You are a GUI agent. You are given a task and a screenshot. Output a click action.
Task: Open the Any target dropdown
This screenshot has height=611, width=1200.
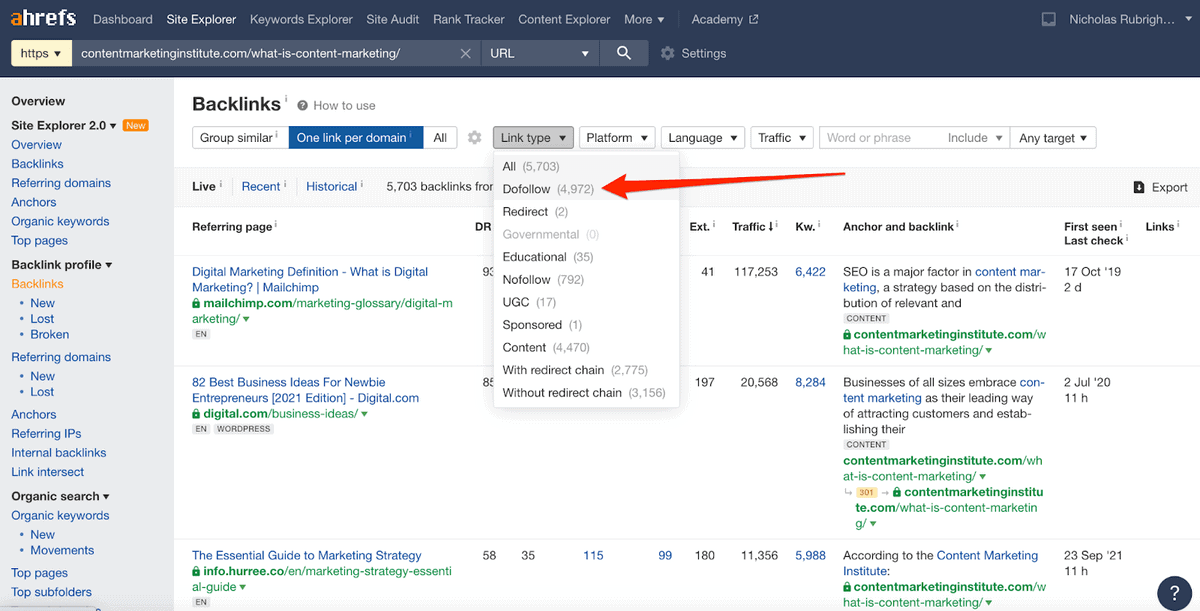tap(1053, 138)
